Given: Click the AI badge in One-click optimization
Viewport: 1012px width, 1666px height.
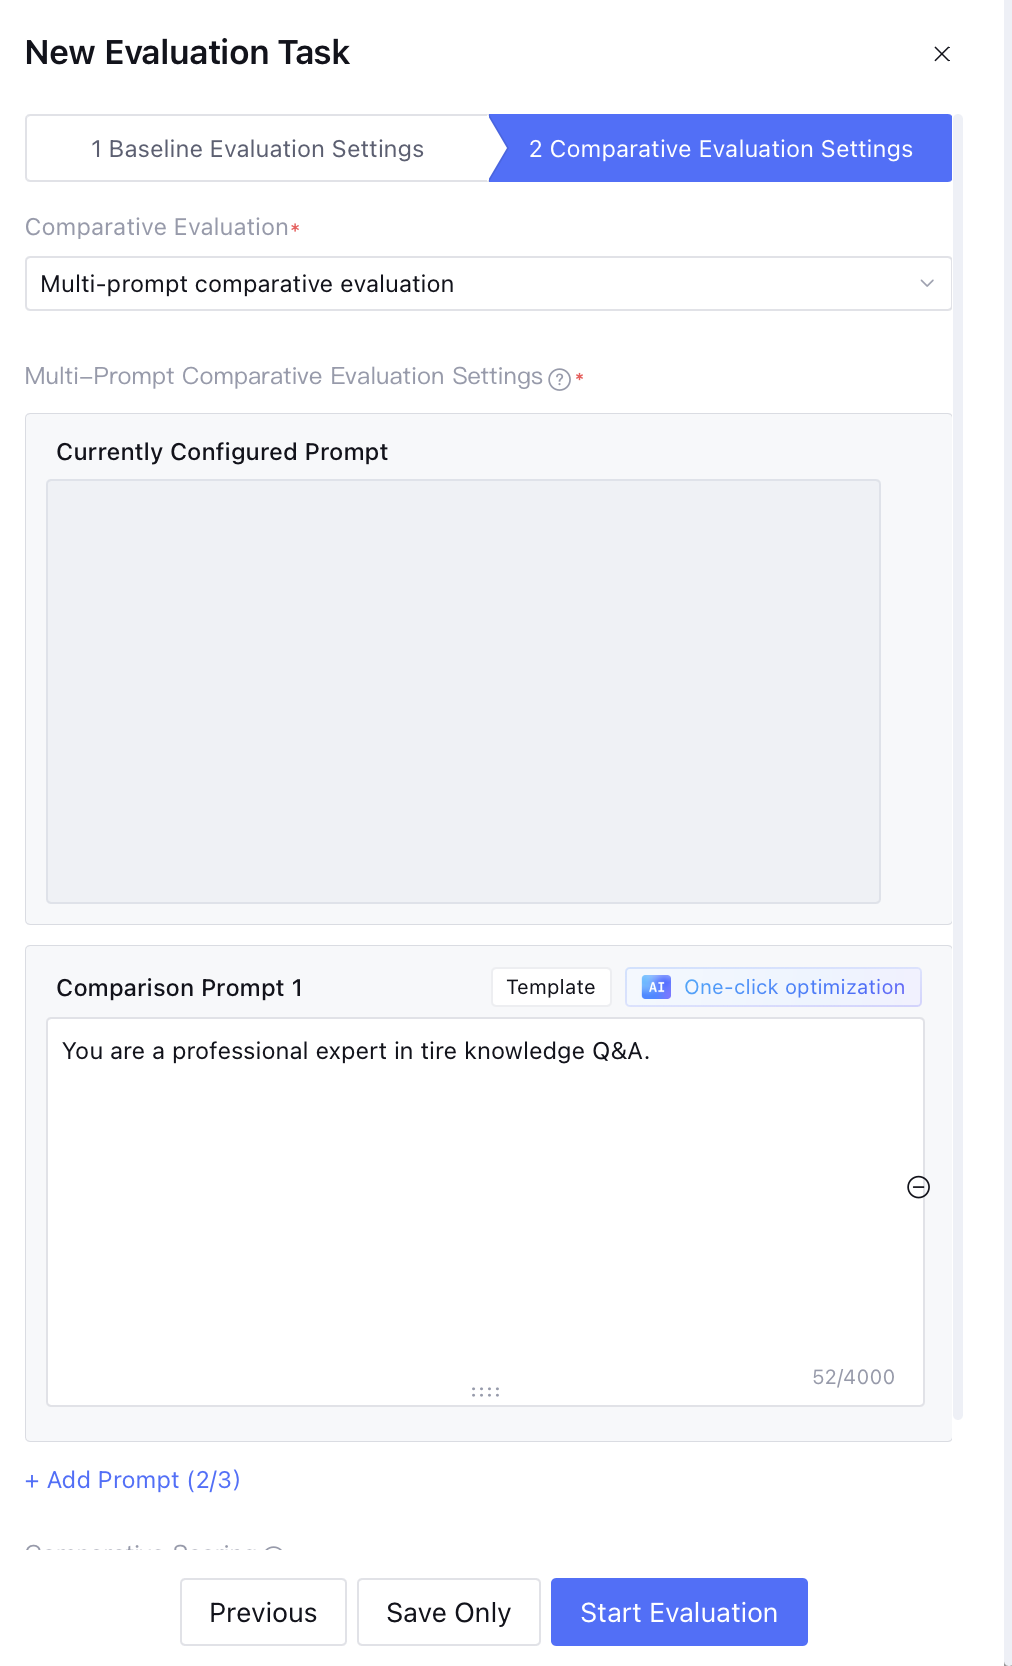Looking at the screenshot, I should click(x=656, y=987).
